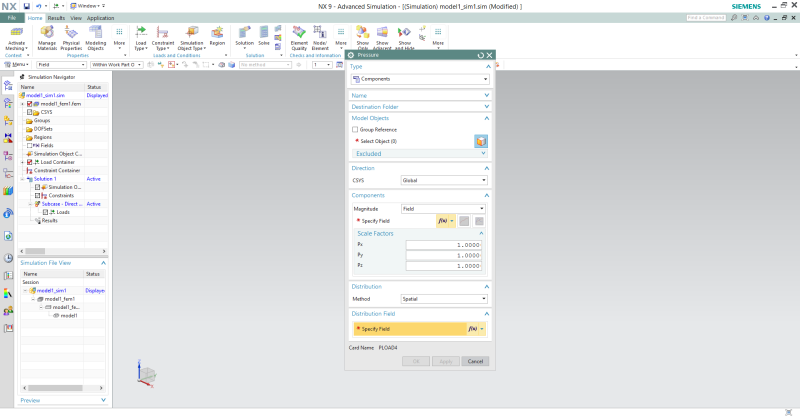Screen dimensions: 800x417
Task: Click the Pz scale factor field
Action: point(443,266)
